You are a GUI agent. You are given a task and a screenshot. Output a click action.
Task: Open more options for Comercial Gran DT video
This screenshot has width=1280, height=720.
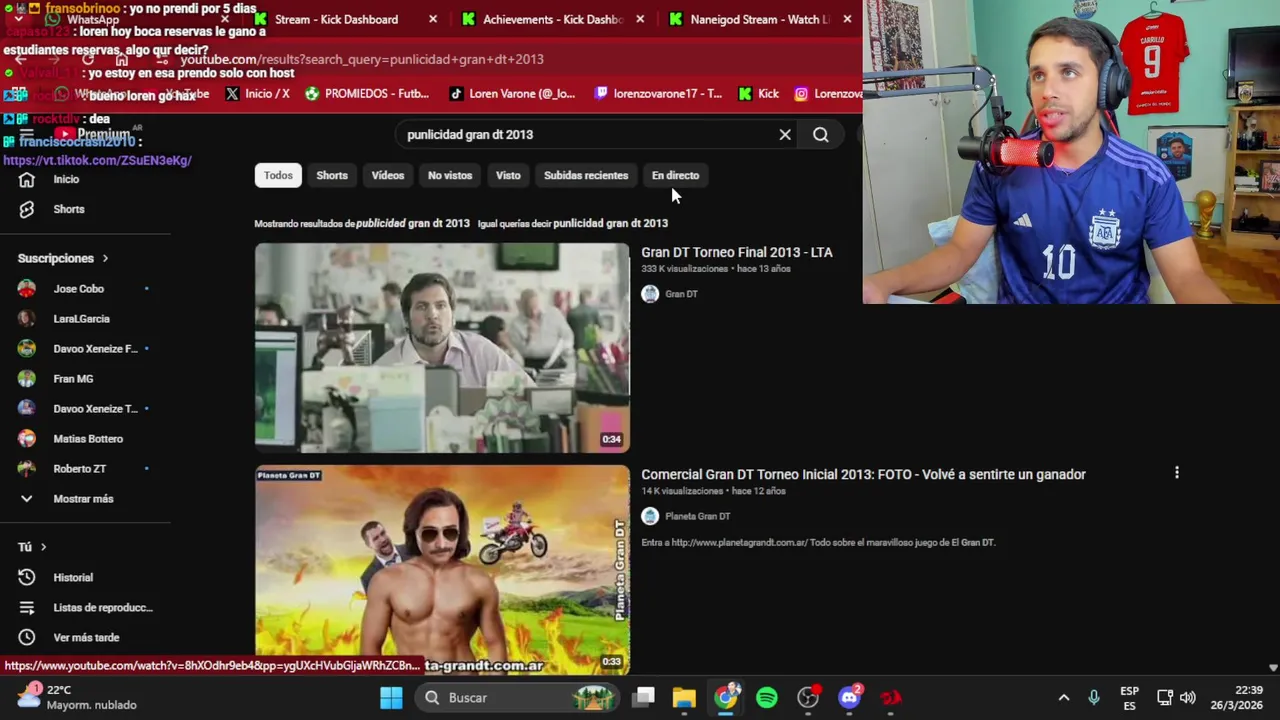1176,472
